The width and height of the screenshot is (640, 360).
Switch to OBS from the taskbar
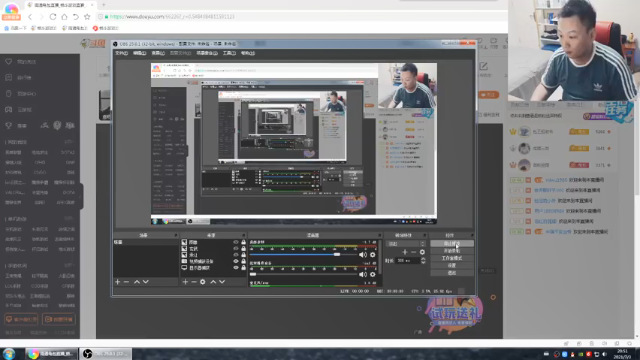click(105, 353)
